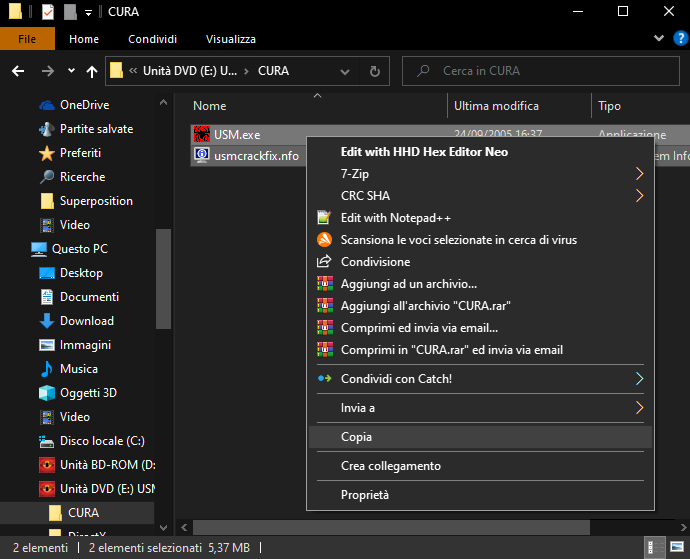
Task: Choose Edit with HHD Hex Editor Neo
Action: (x=481, y=151)
